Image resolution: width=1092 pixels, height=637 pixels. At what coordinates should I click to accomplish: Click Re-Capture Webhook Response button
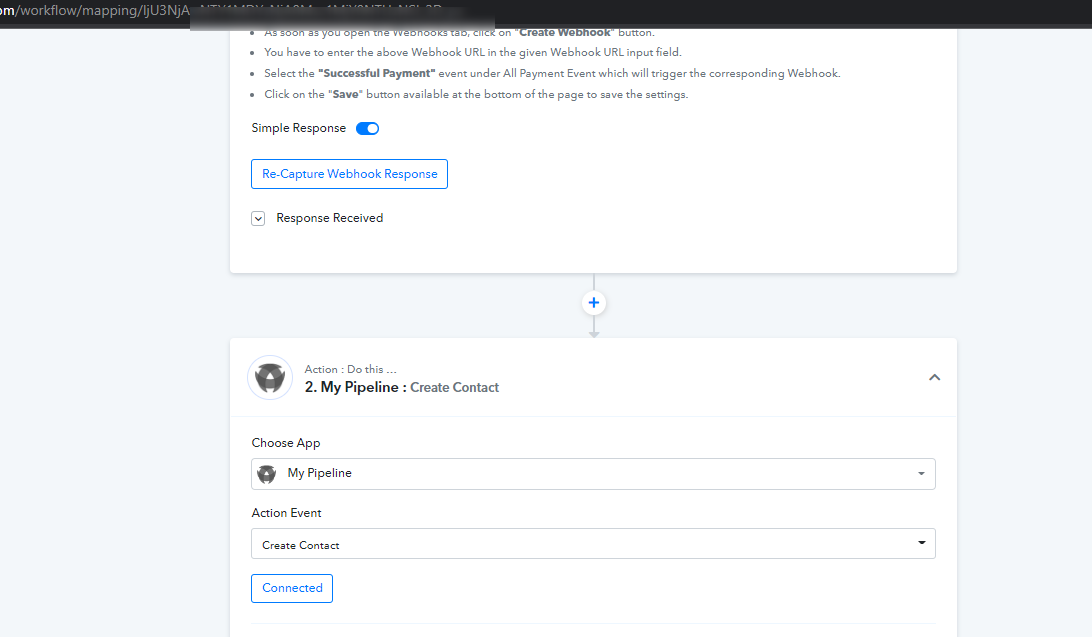[x=350, y=174]
